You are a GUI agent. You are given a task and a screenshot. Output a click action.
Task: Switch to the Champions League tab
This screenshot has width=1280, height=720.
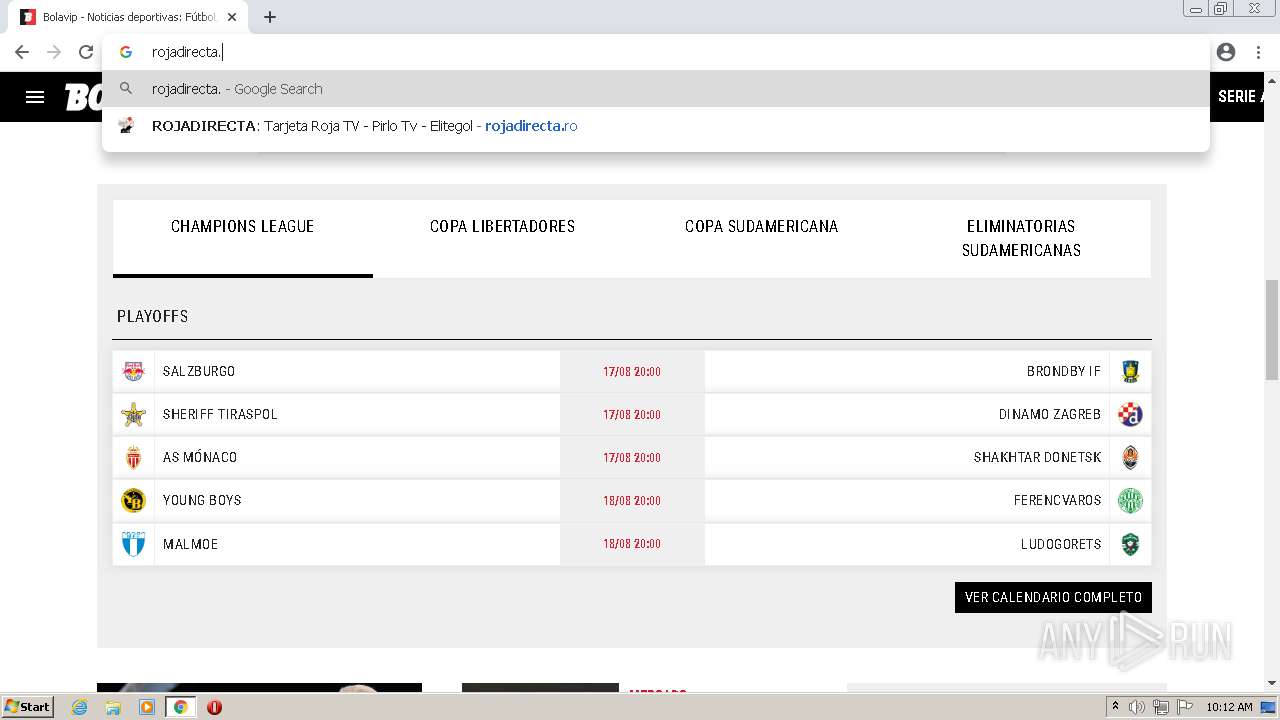pos(243,238)
